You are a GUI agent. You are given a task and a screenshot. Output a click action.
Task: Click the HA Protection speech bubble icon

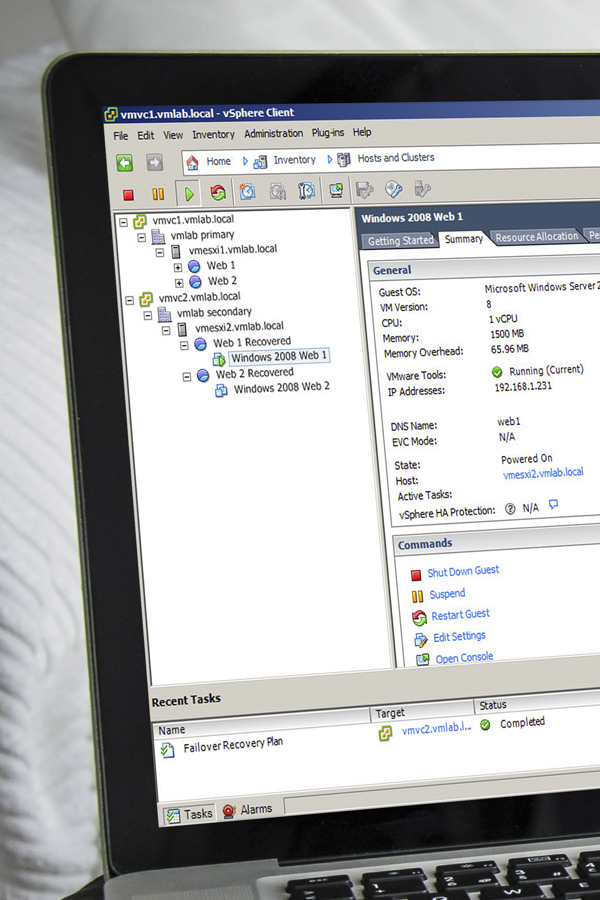(553, 504)
